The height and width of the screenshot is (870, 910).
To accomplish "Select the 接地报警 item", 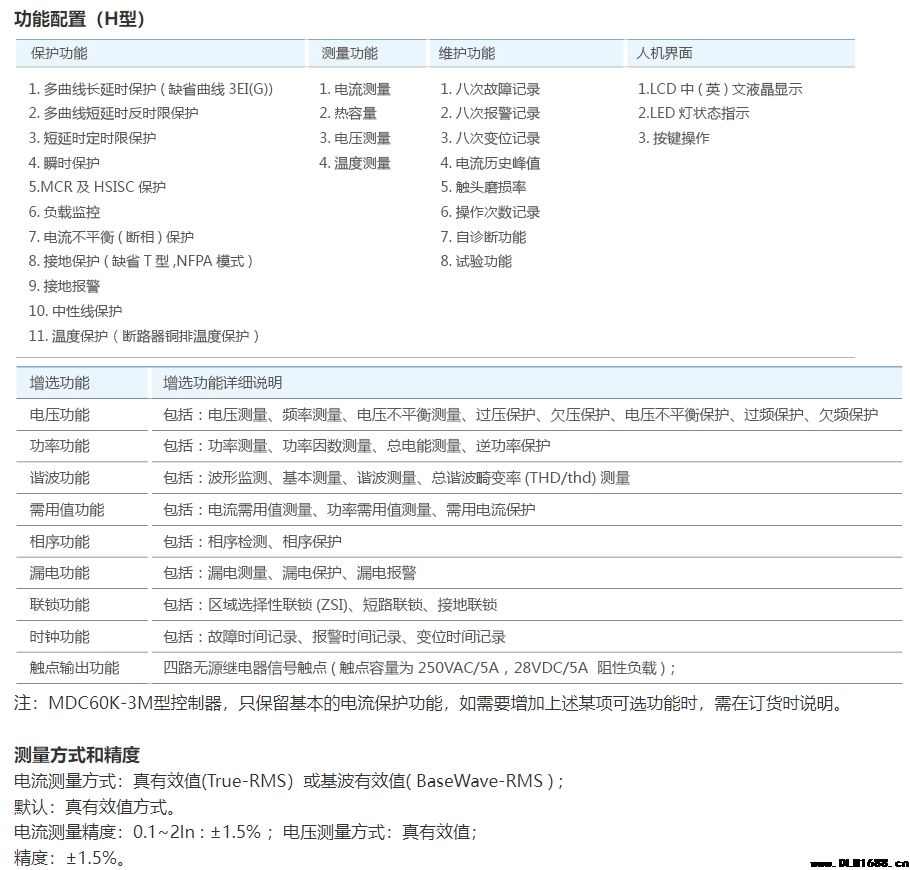I will 64,286.
